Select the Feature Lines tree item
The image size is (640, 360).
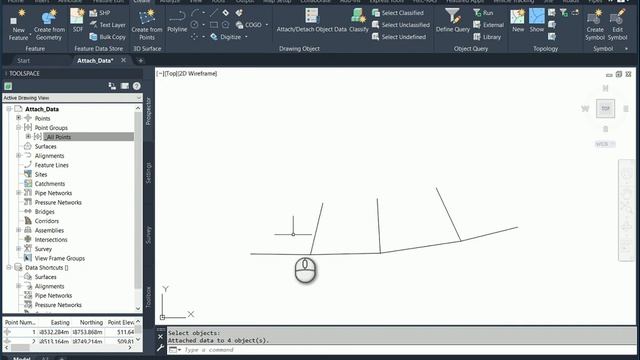pos(51,165)
